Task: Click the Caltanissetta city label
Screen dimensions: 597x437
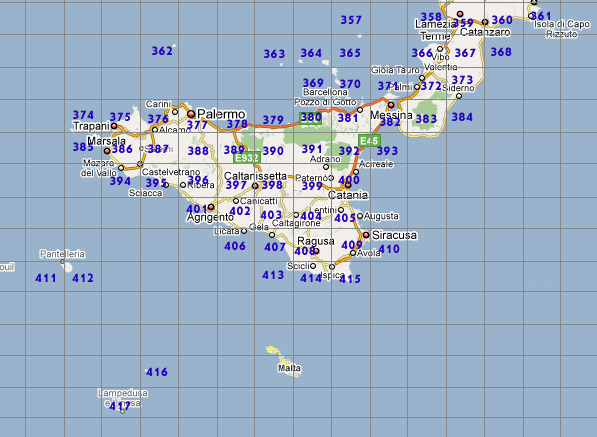Action: point(255,176)
